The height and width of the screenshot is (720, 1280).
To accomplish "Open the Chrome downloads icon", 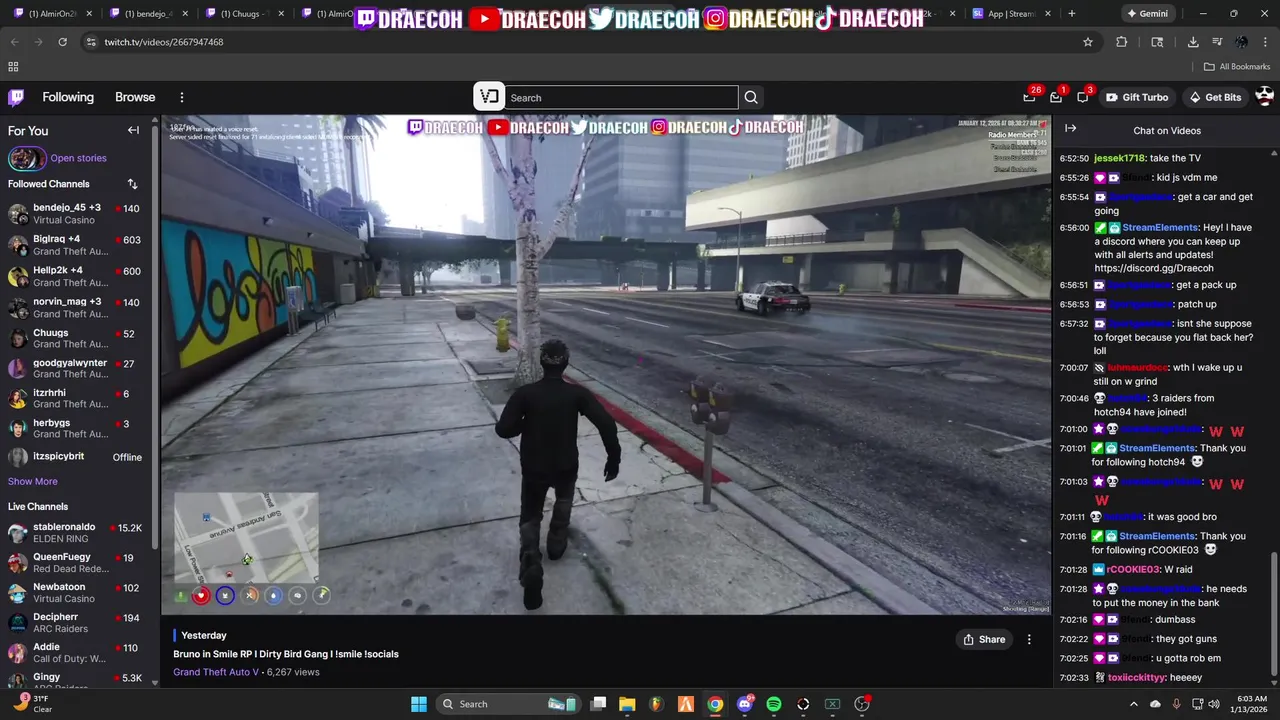I will tap(1193, 42).
